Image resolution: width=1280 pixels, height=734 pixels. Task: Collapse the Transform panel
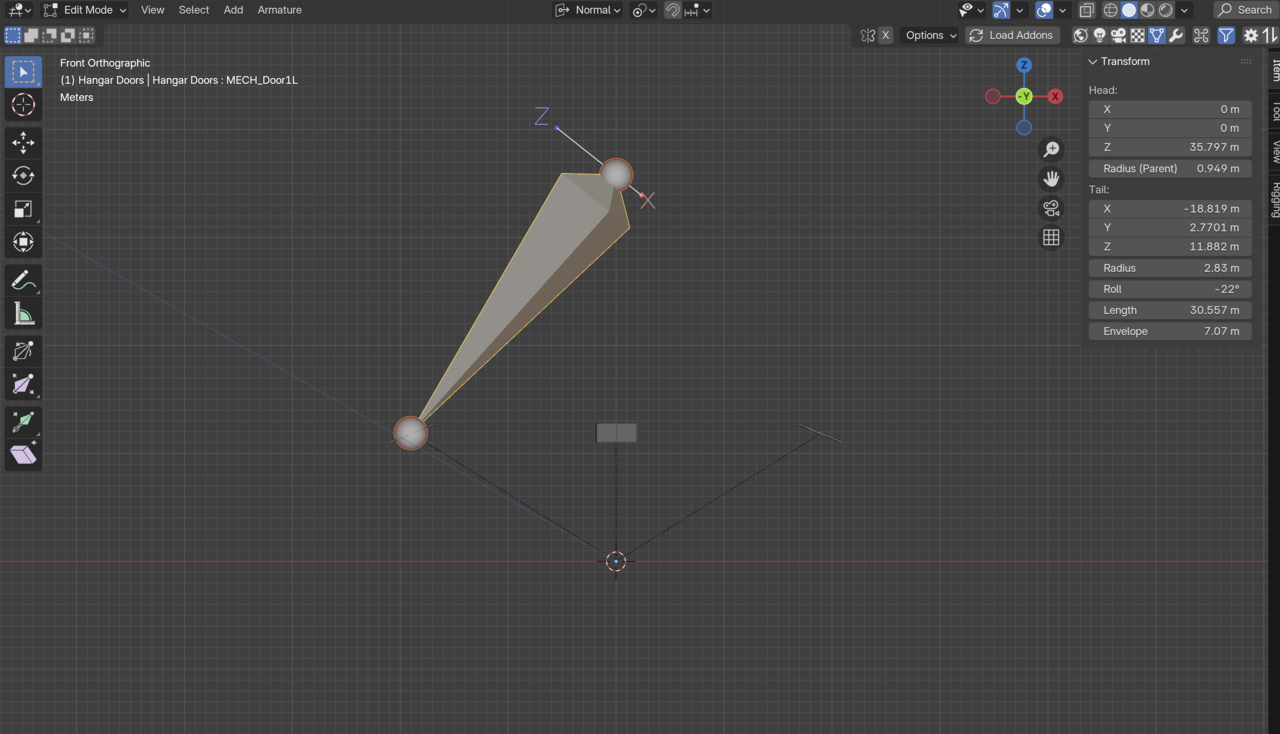tap(1093, 61)
